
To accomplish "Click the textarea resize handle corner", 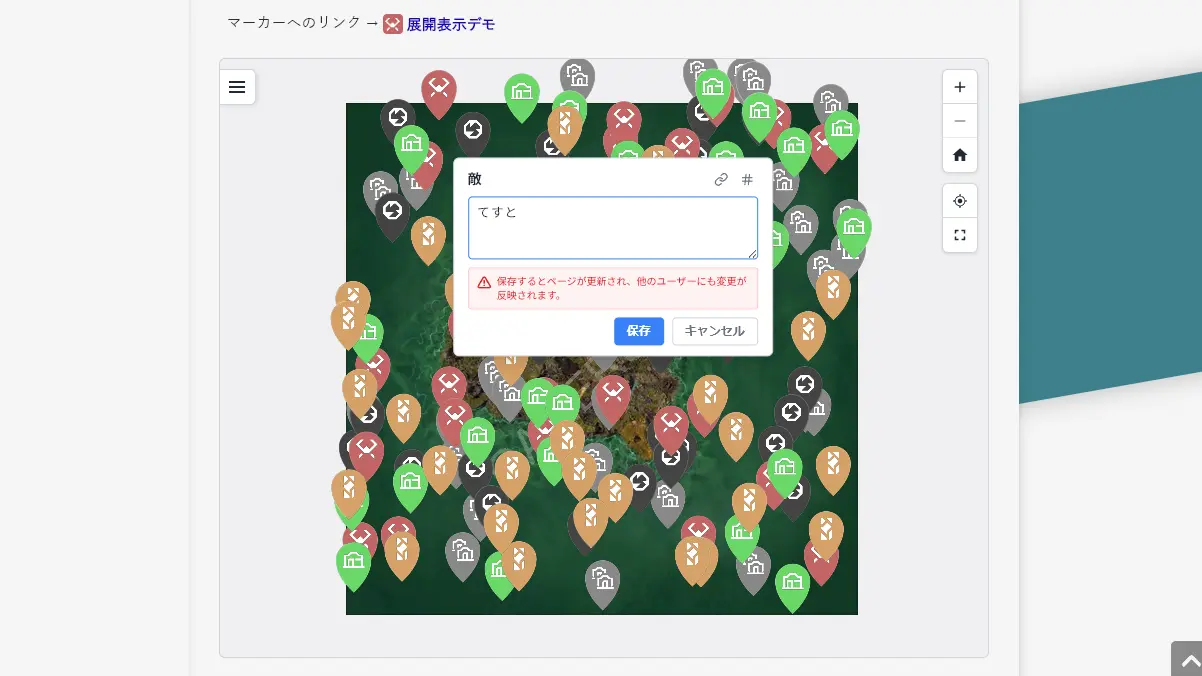I will [754, 252].
